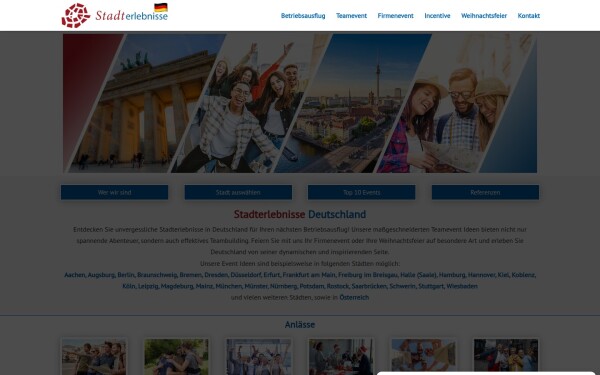Open the Anlässe thumbnail of people hugging outdoors

(x=176, y=357)
